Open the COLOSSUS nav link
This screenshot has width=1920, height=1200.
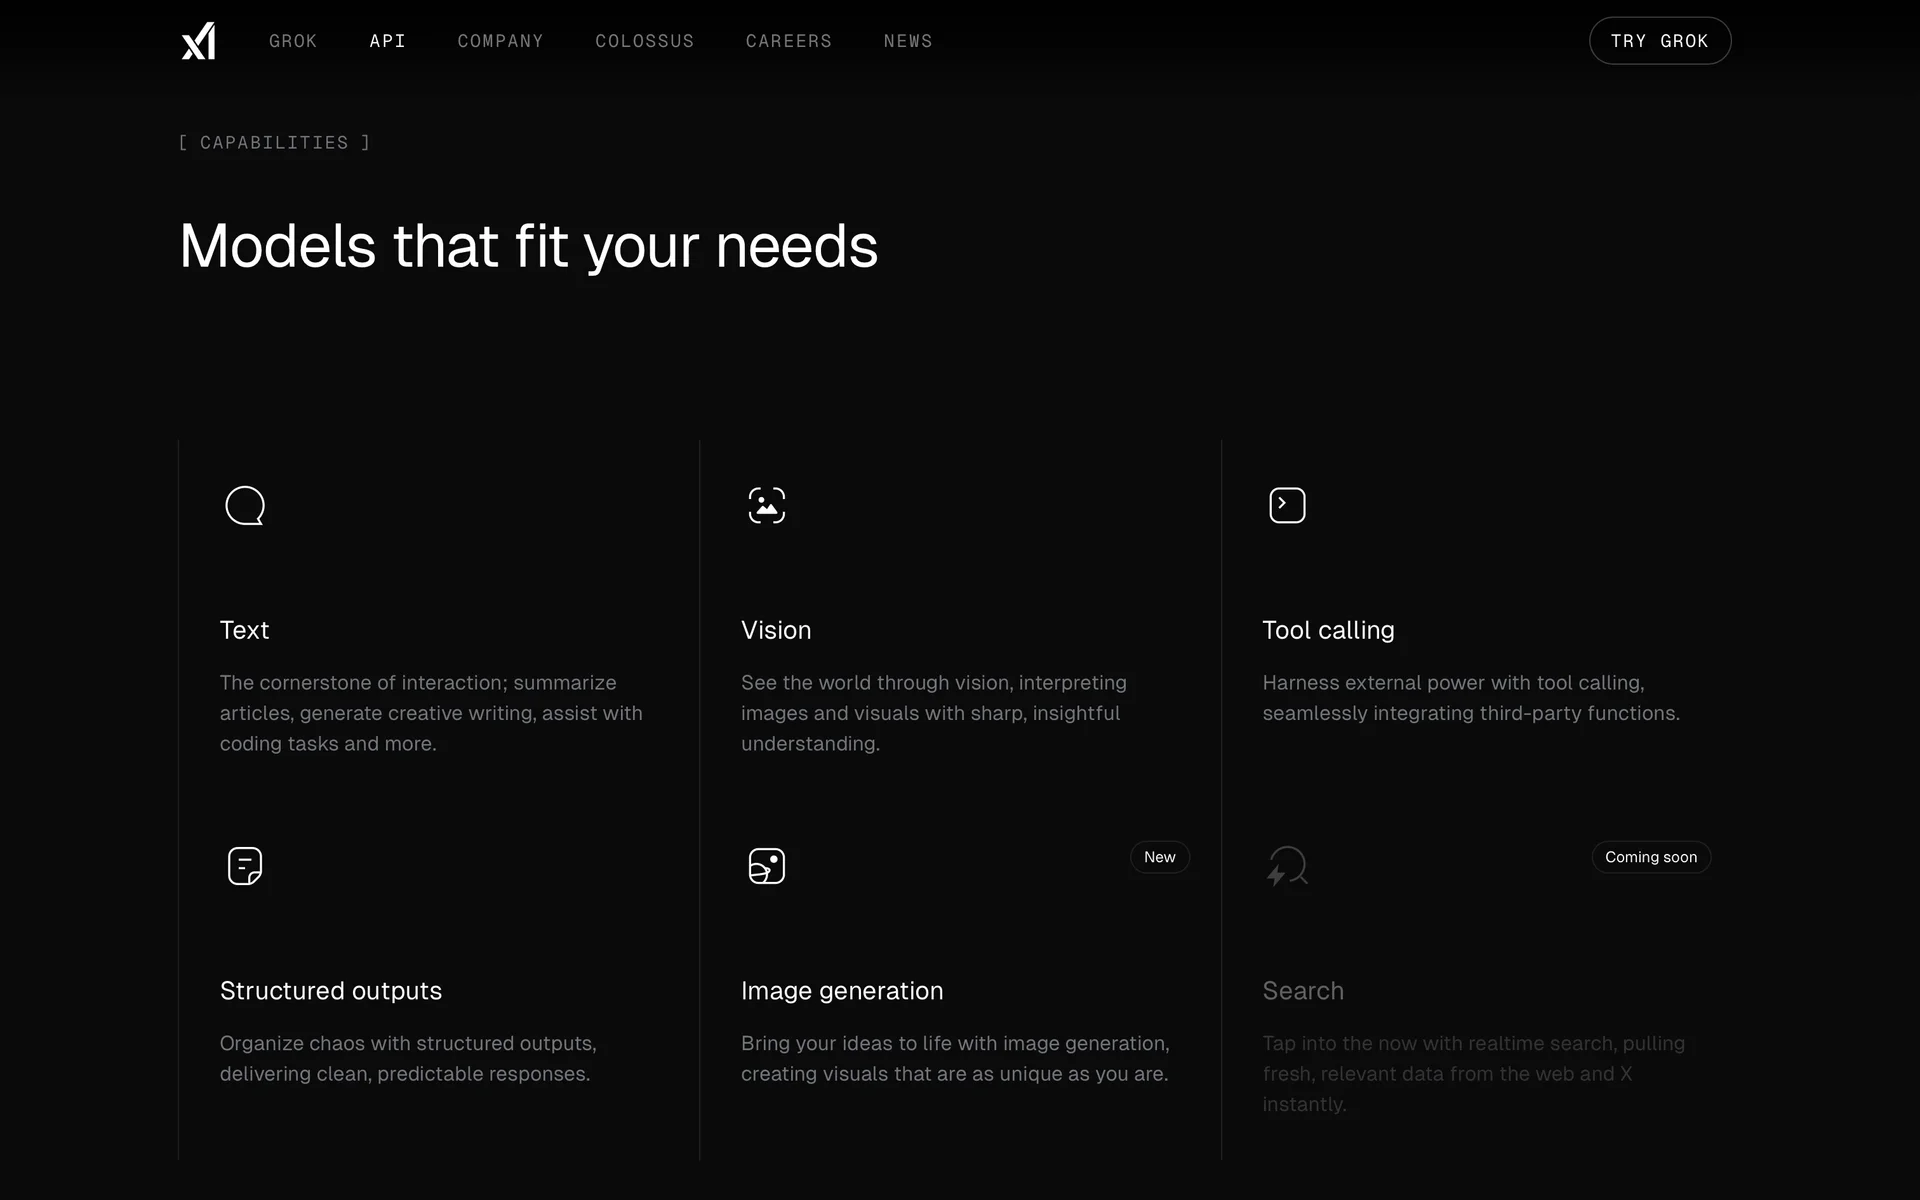[x=644, y=41]
